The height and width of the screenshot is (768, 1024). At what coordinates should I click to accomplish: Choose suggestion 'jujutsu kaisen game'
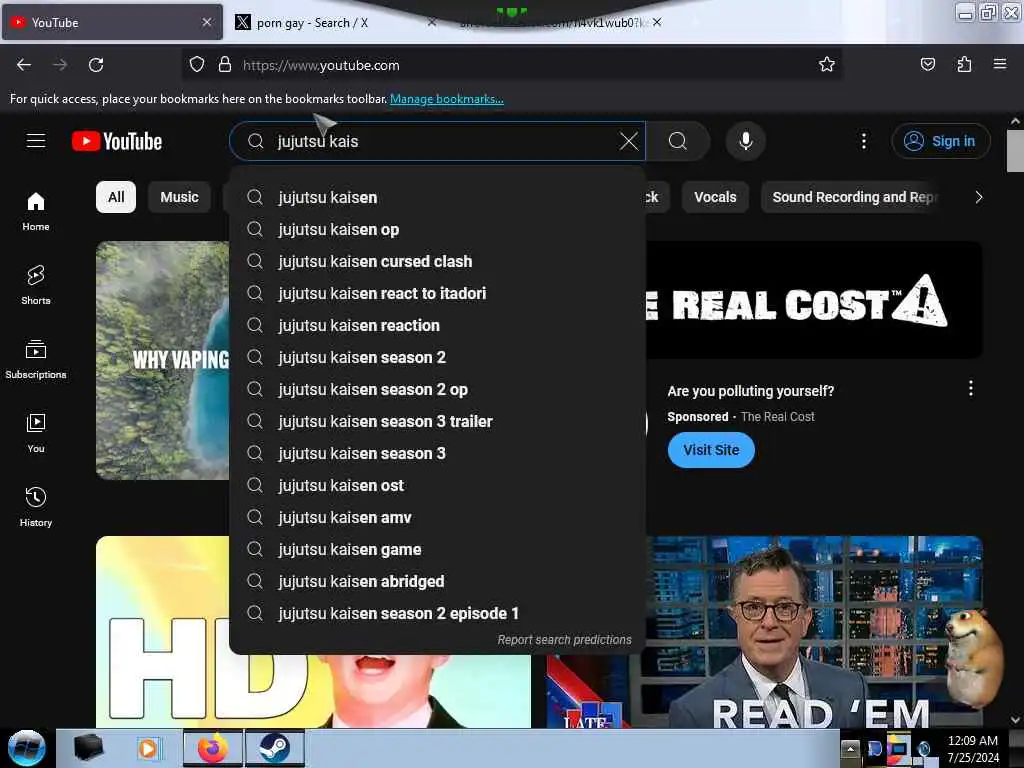(x=438, y=549)
